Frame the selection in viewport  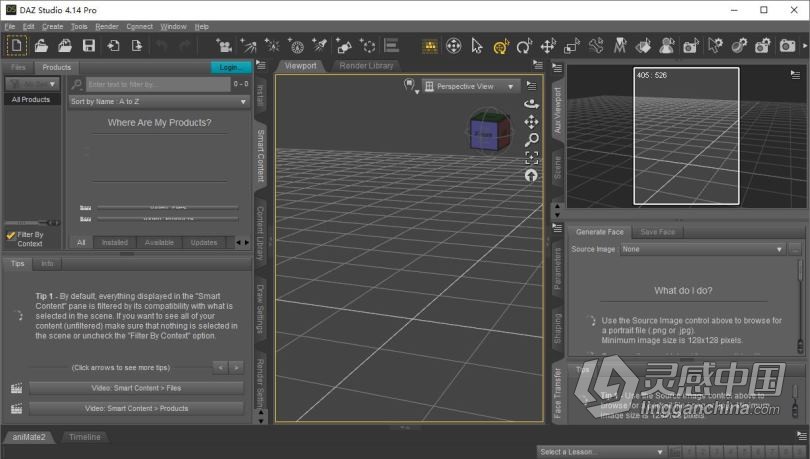(531, 157)
